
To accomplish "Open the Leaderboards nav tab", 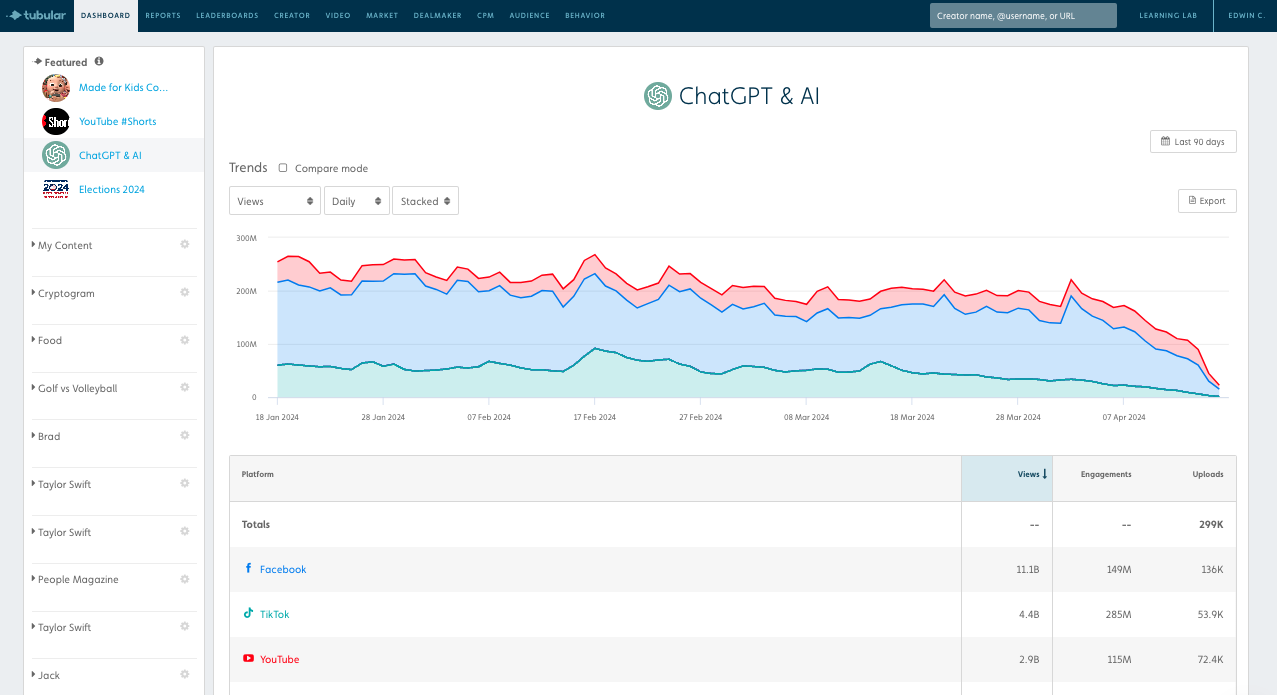I will pos(229,16).
